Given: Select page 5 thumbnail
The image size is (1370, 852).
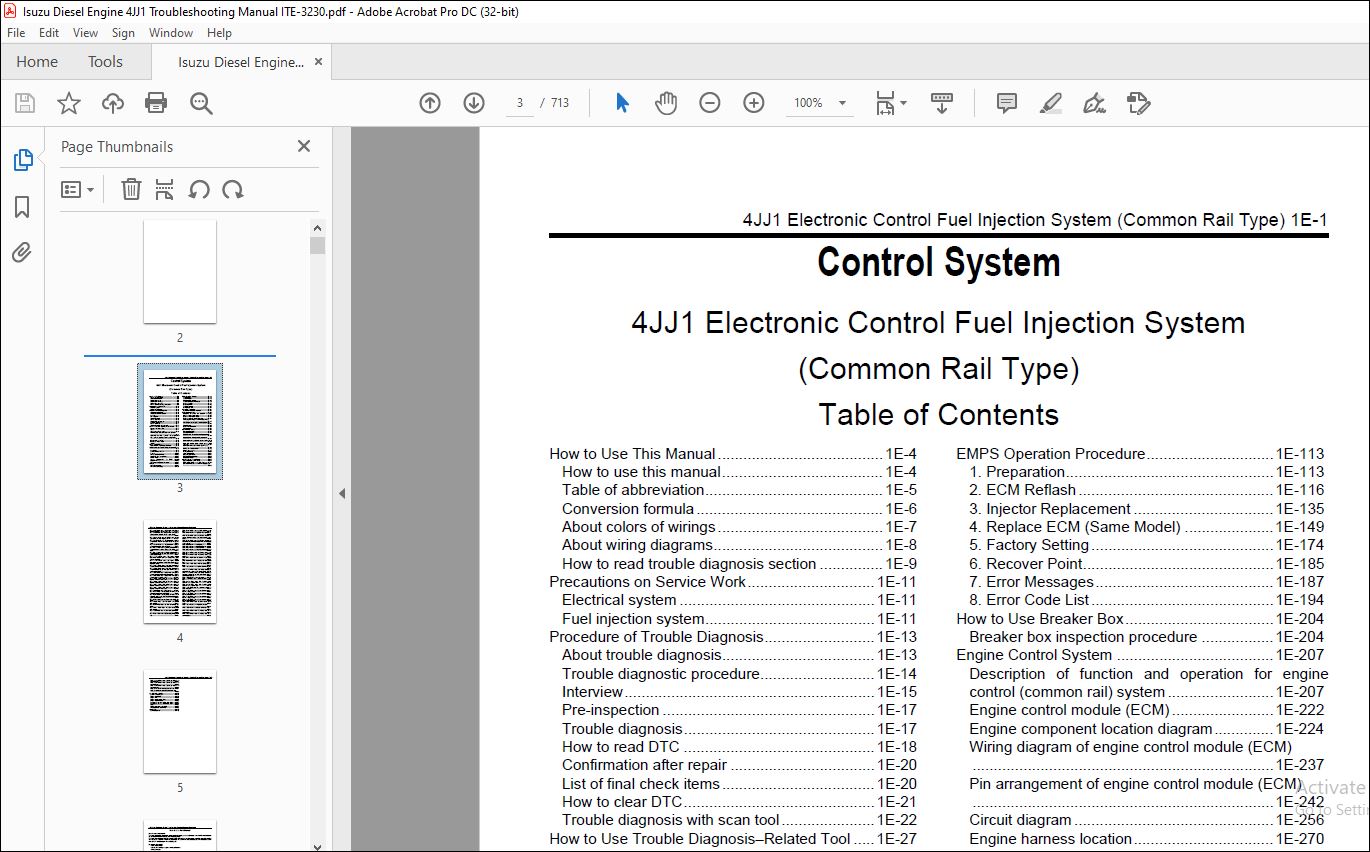Looking at the screenshot, I should click(x=180, y=722).
